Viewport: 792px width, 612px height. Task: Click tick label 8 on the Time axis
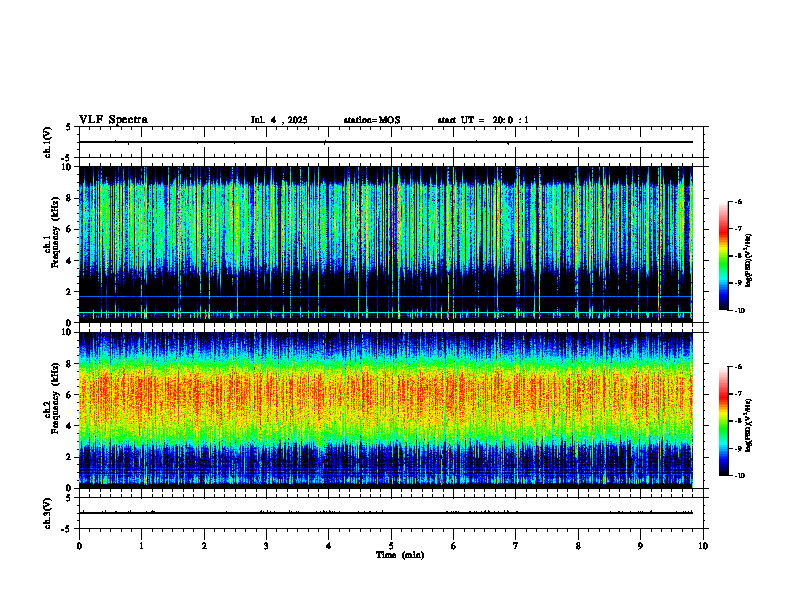[578, 546]
